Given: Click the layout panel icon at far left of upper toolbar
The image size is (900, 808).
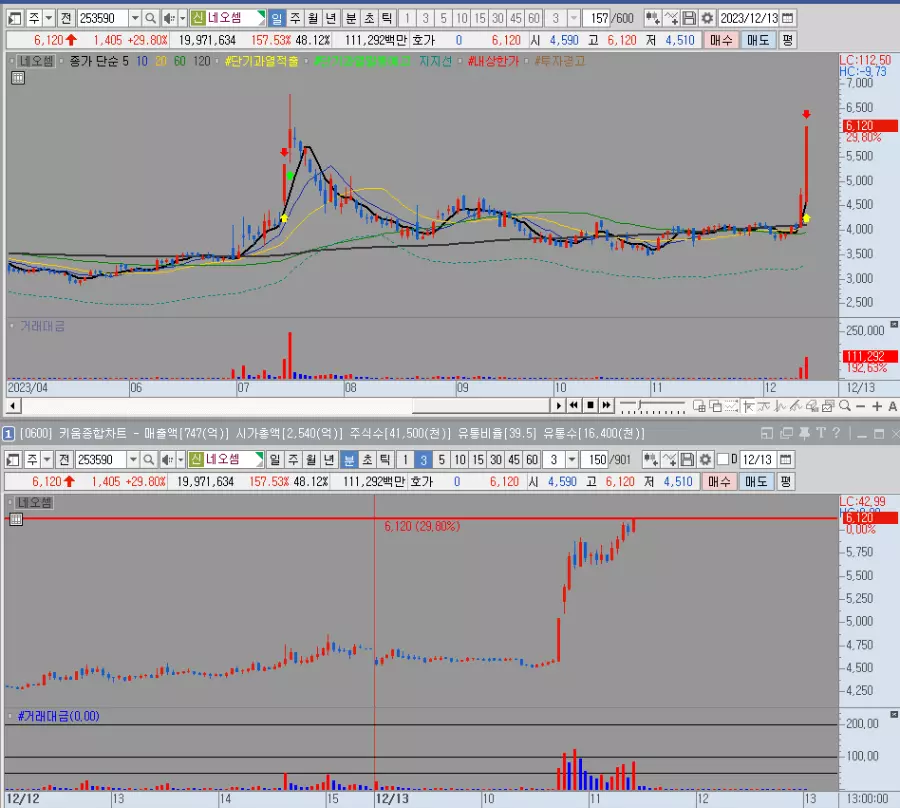Looking at the screenshot, I should pyautogui.click(x=15, y=18).
